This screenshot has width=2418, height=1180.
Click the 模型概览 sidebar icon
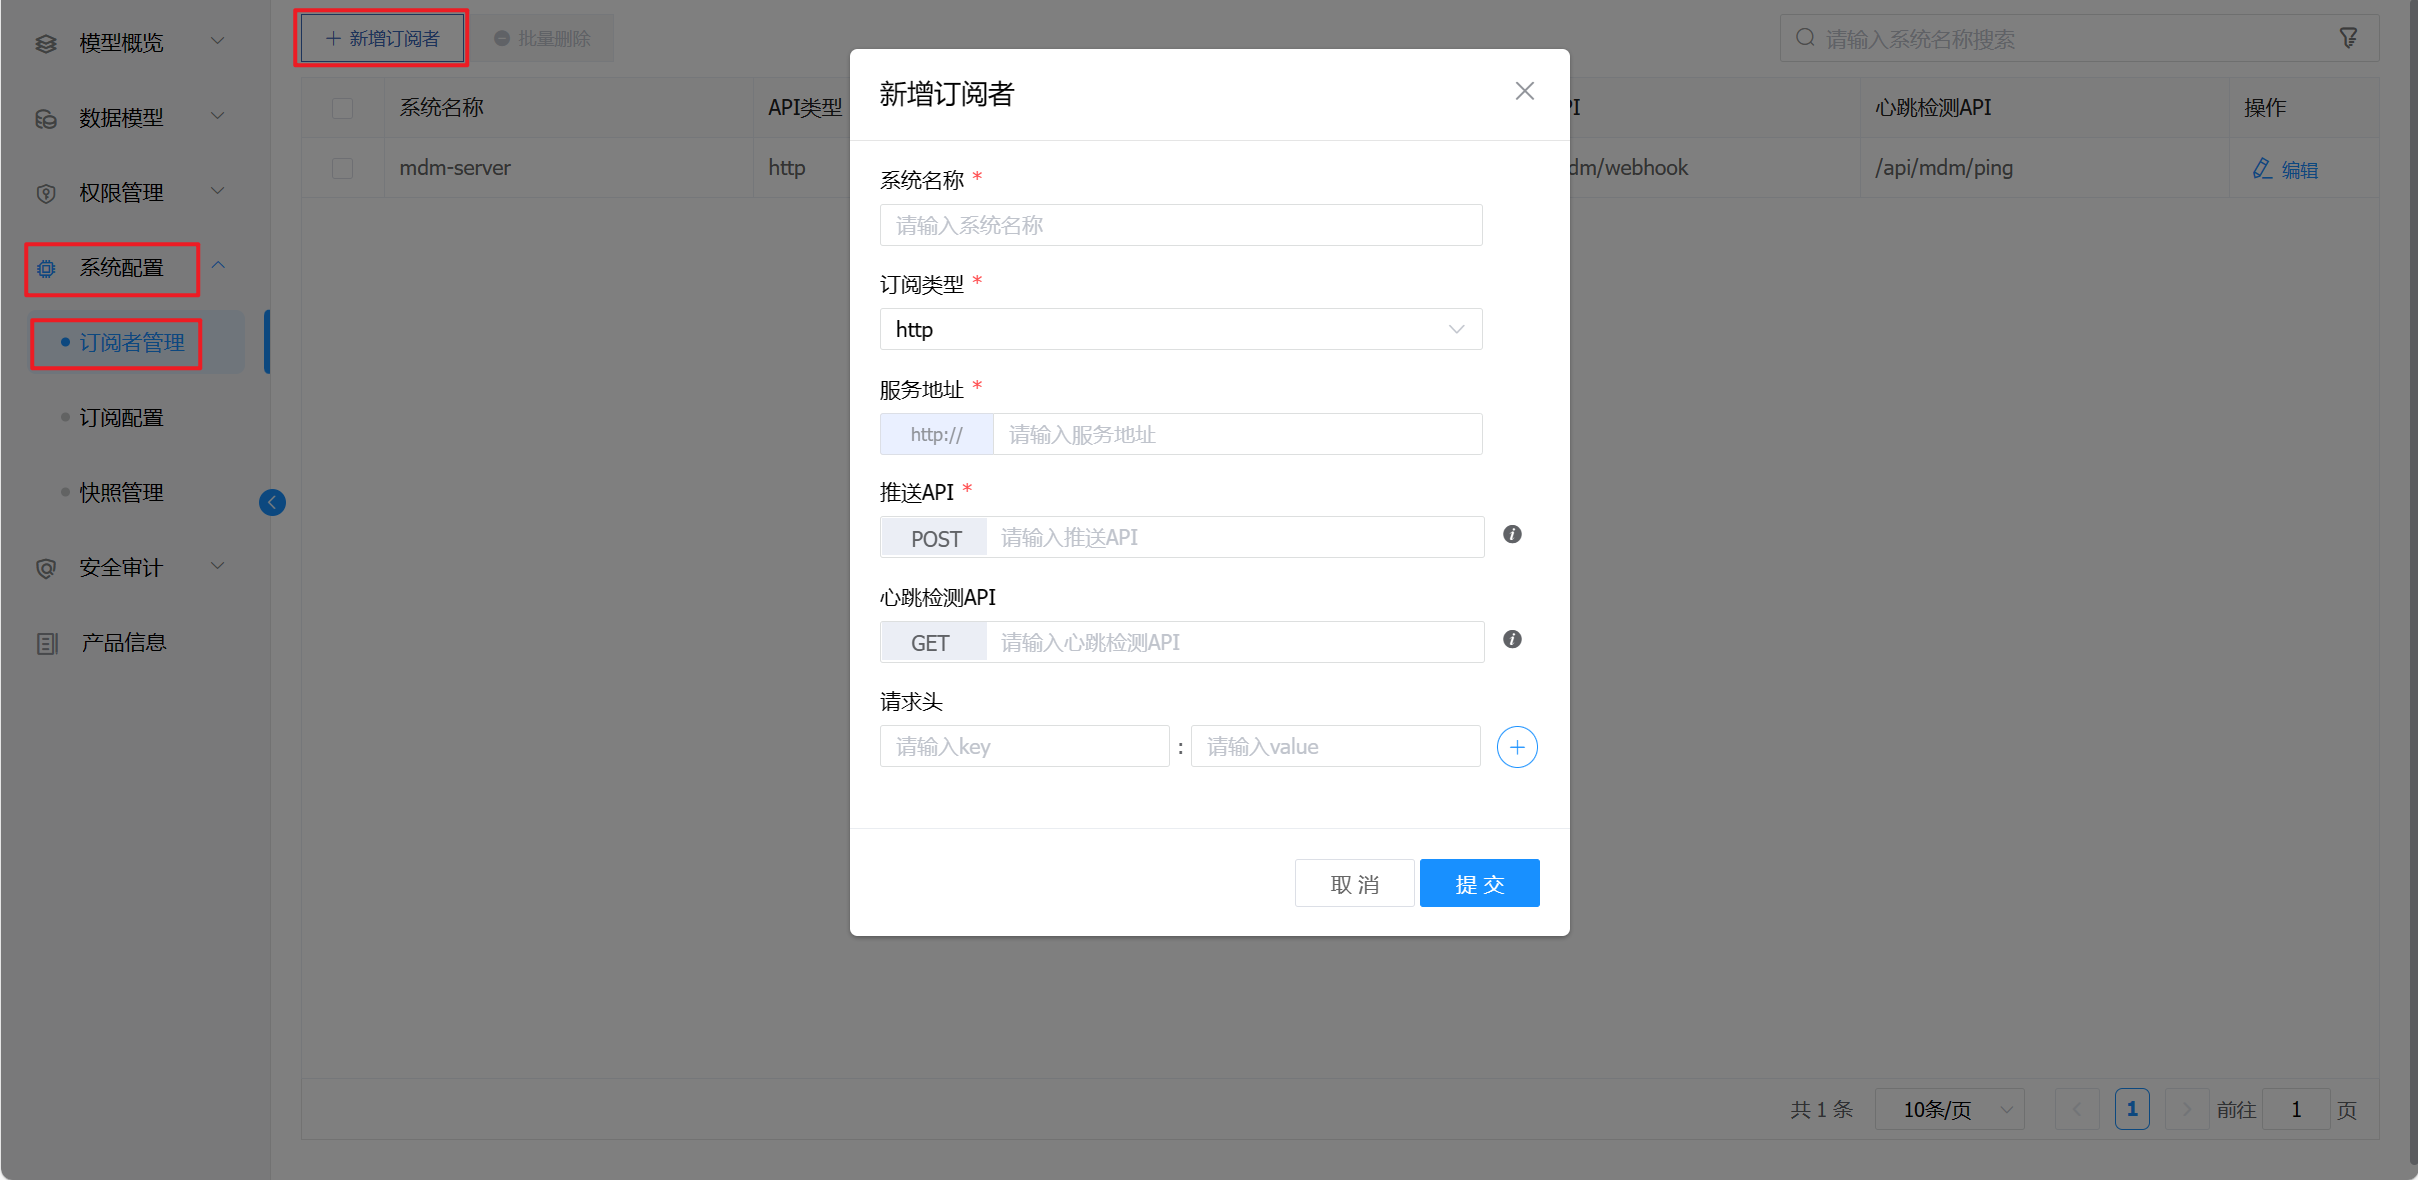[x=46, y=43]
